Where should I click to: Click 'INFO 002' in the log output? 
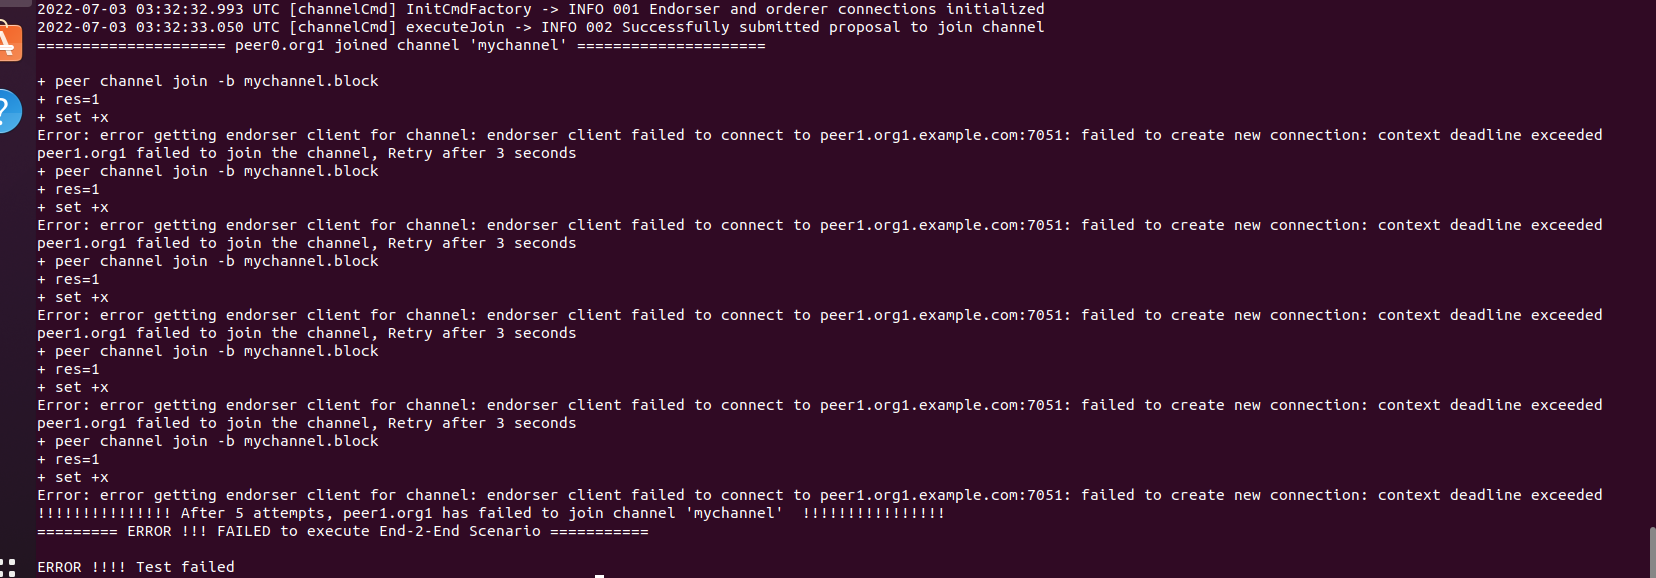(x=577, y=27)
